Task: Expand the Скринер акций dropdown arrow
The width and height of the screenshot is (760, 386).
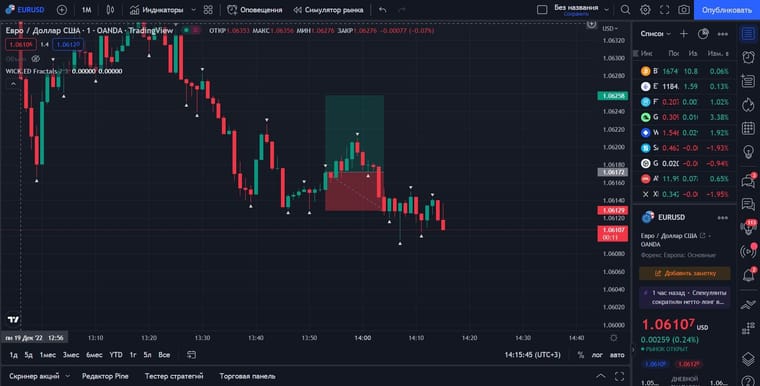Action: click(67, 376)
